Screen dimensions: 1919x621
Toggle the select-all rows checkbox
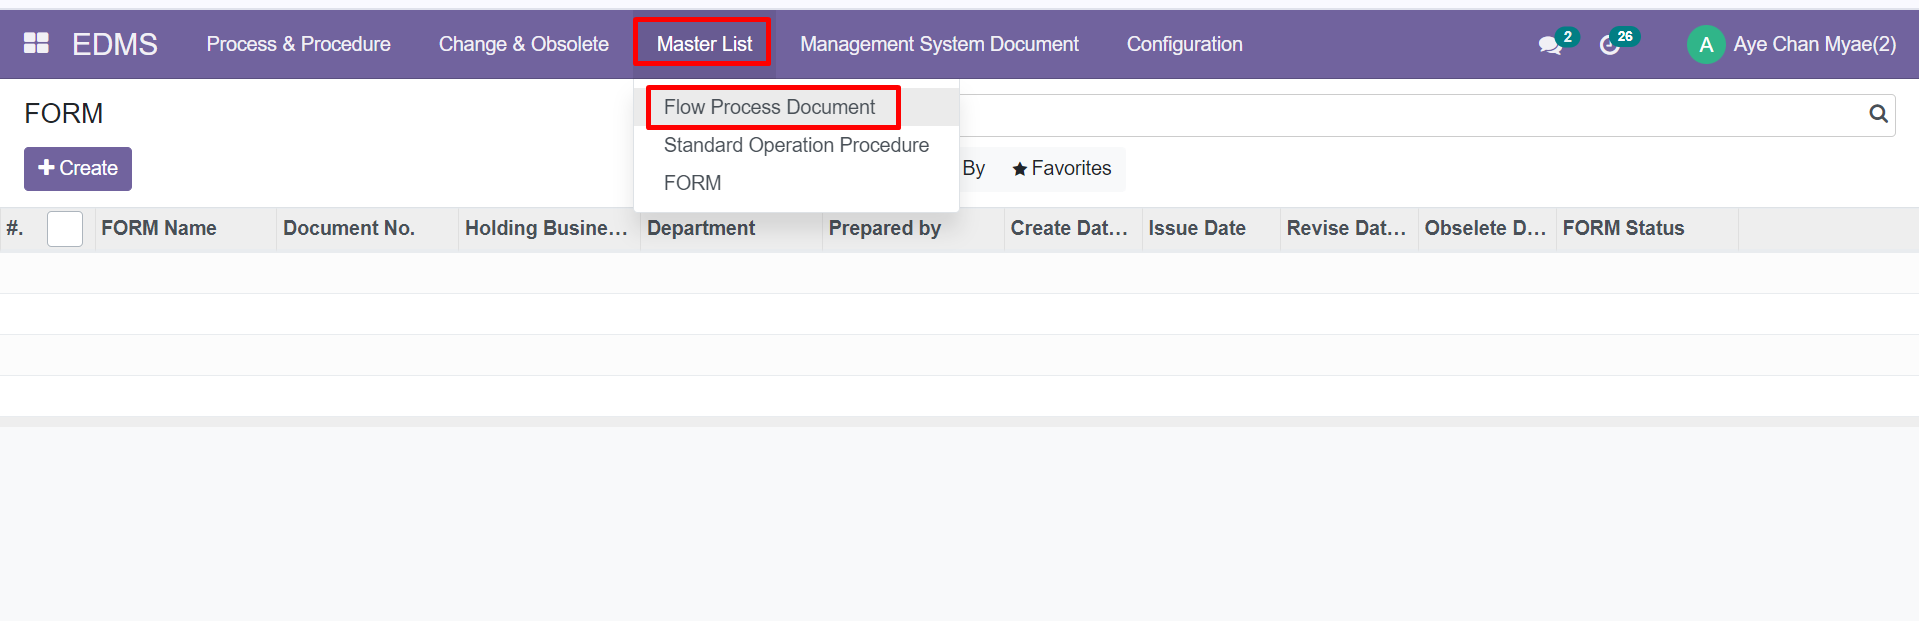coord(65,229)
